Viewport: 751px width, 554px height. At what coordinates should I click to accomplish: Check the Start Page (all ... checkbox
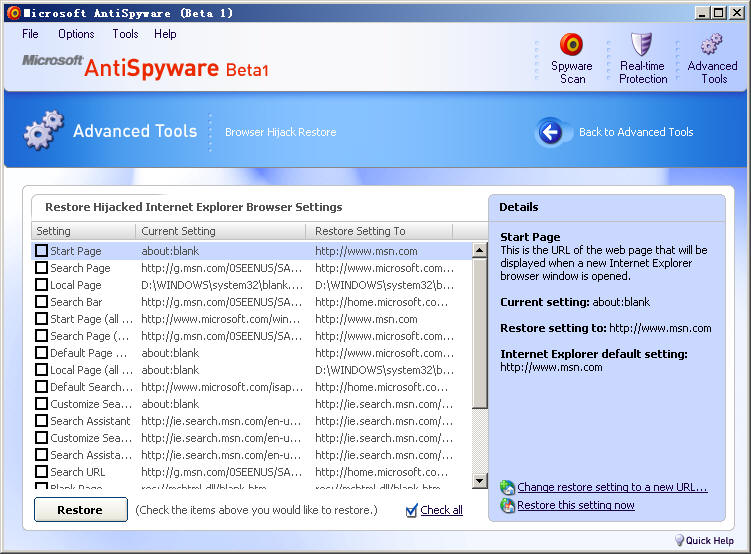click(42, 319)
